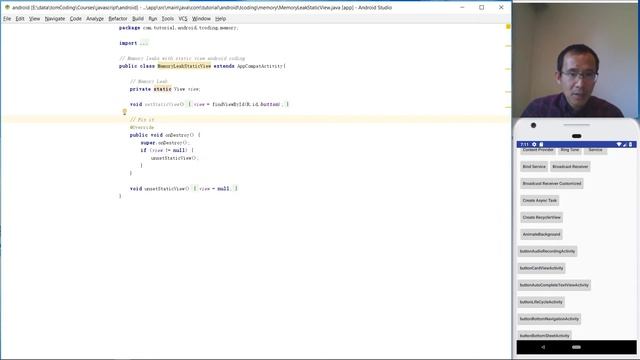Click the '// Fix it' comment line

coord(142,120)
